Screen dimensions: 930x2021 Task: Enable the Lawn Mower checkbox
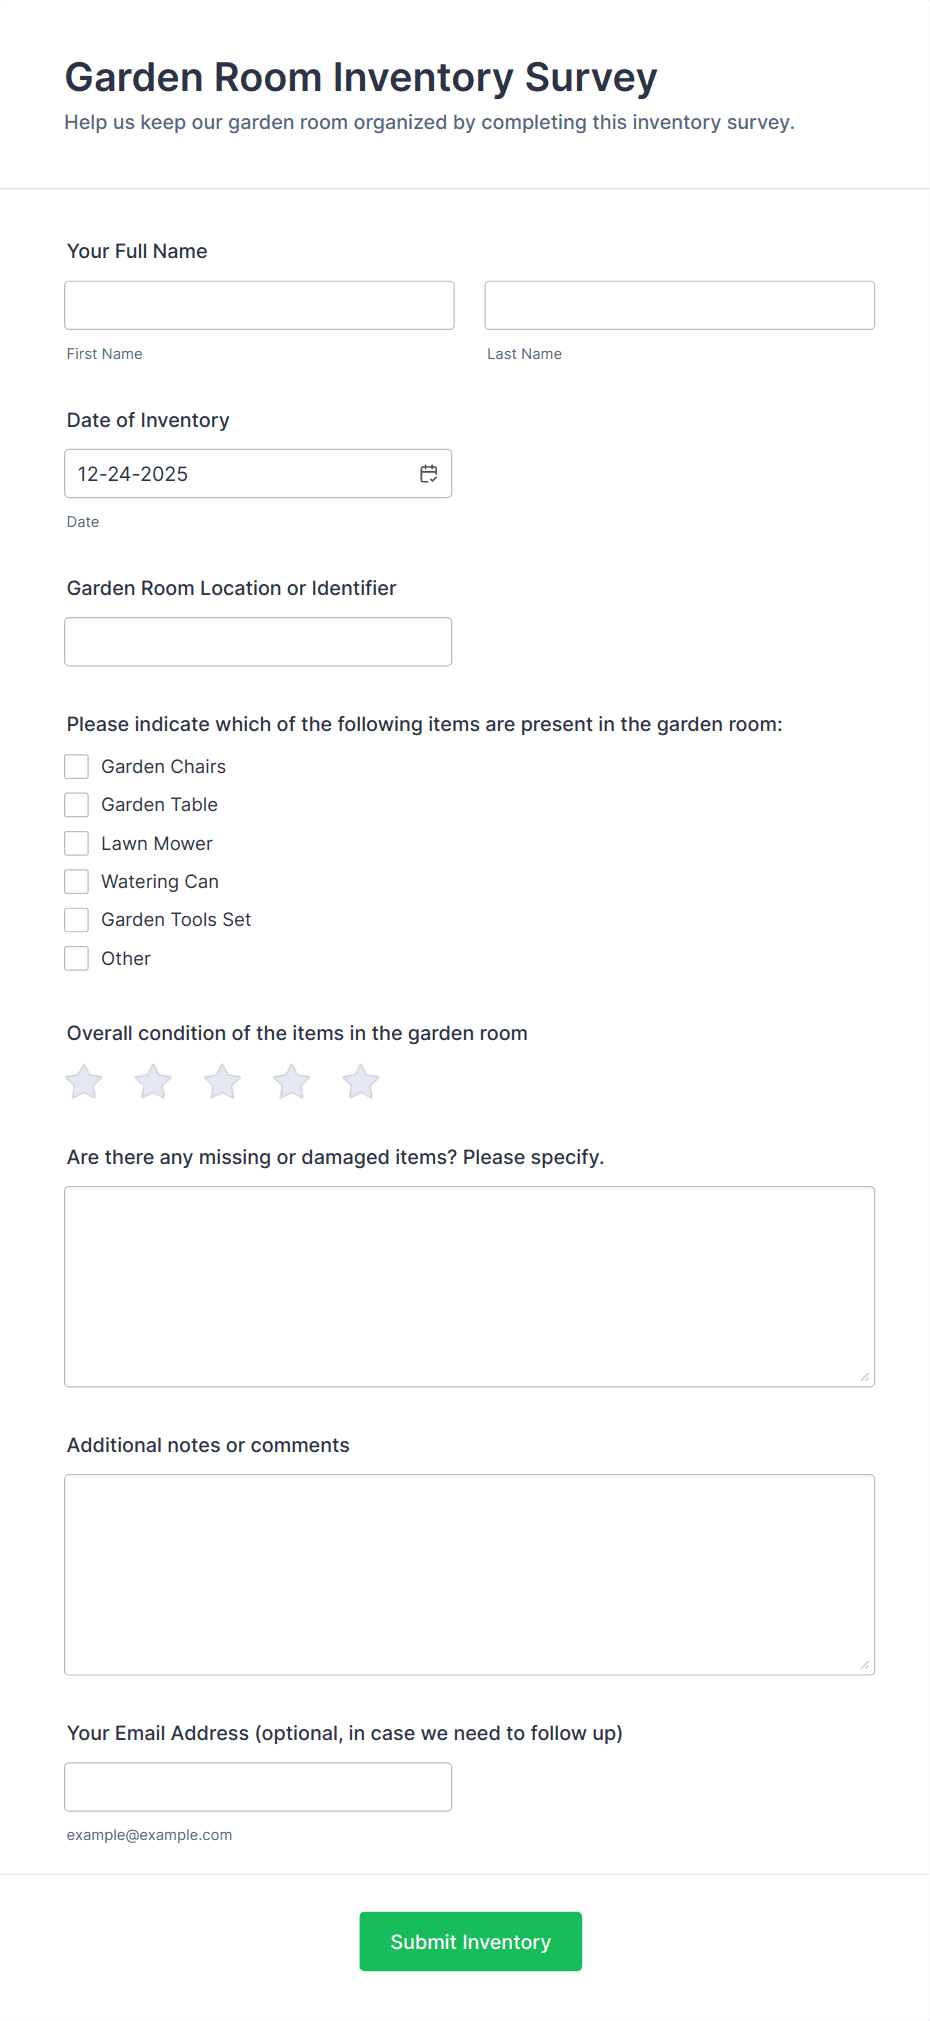point(76,843)
